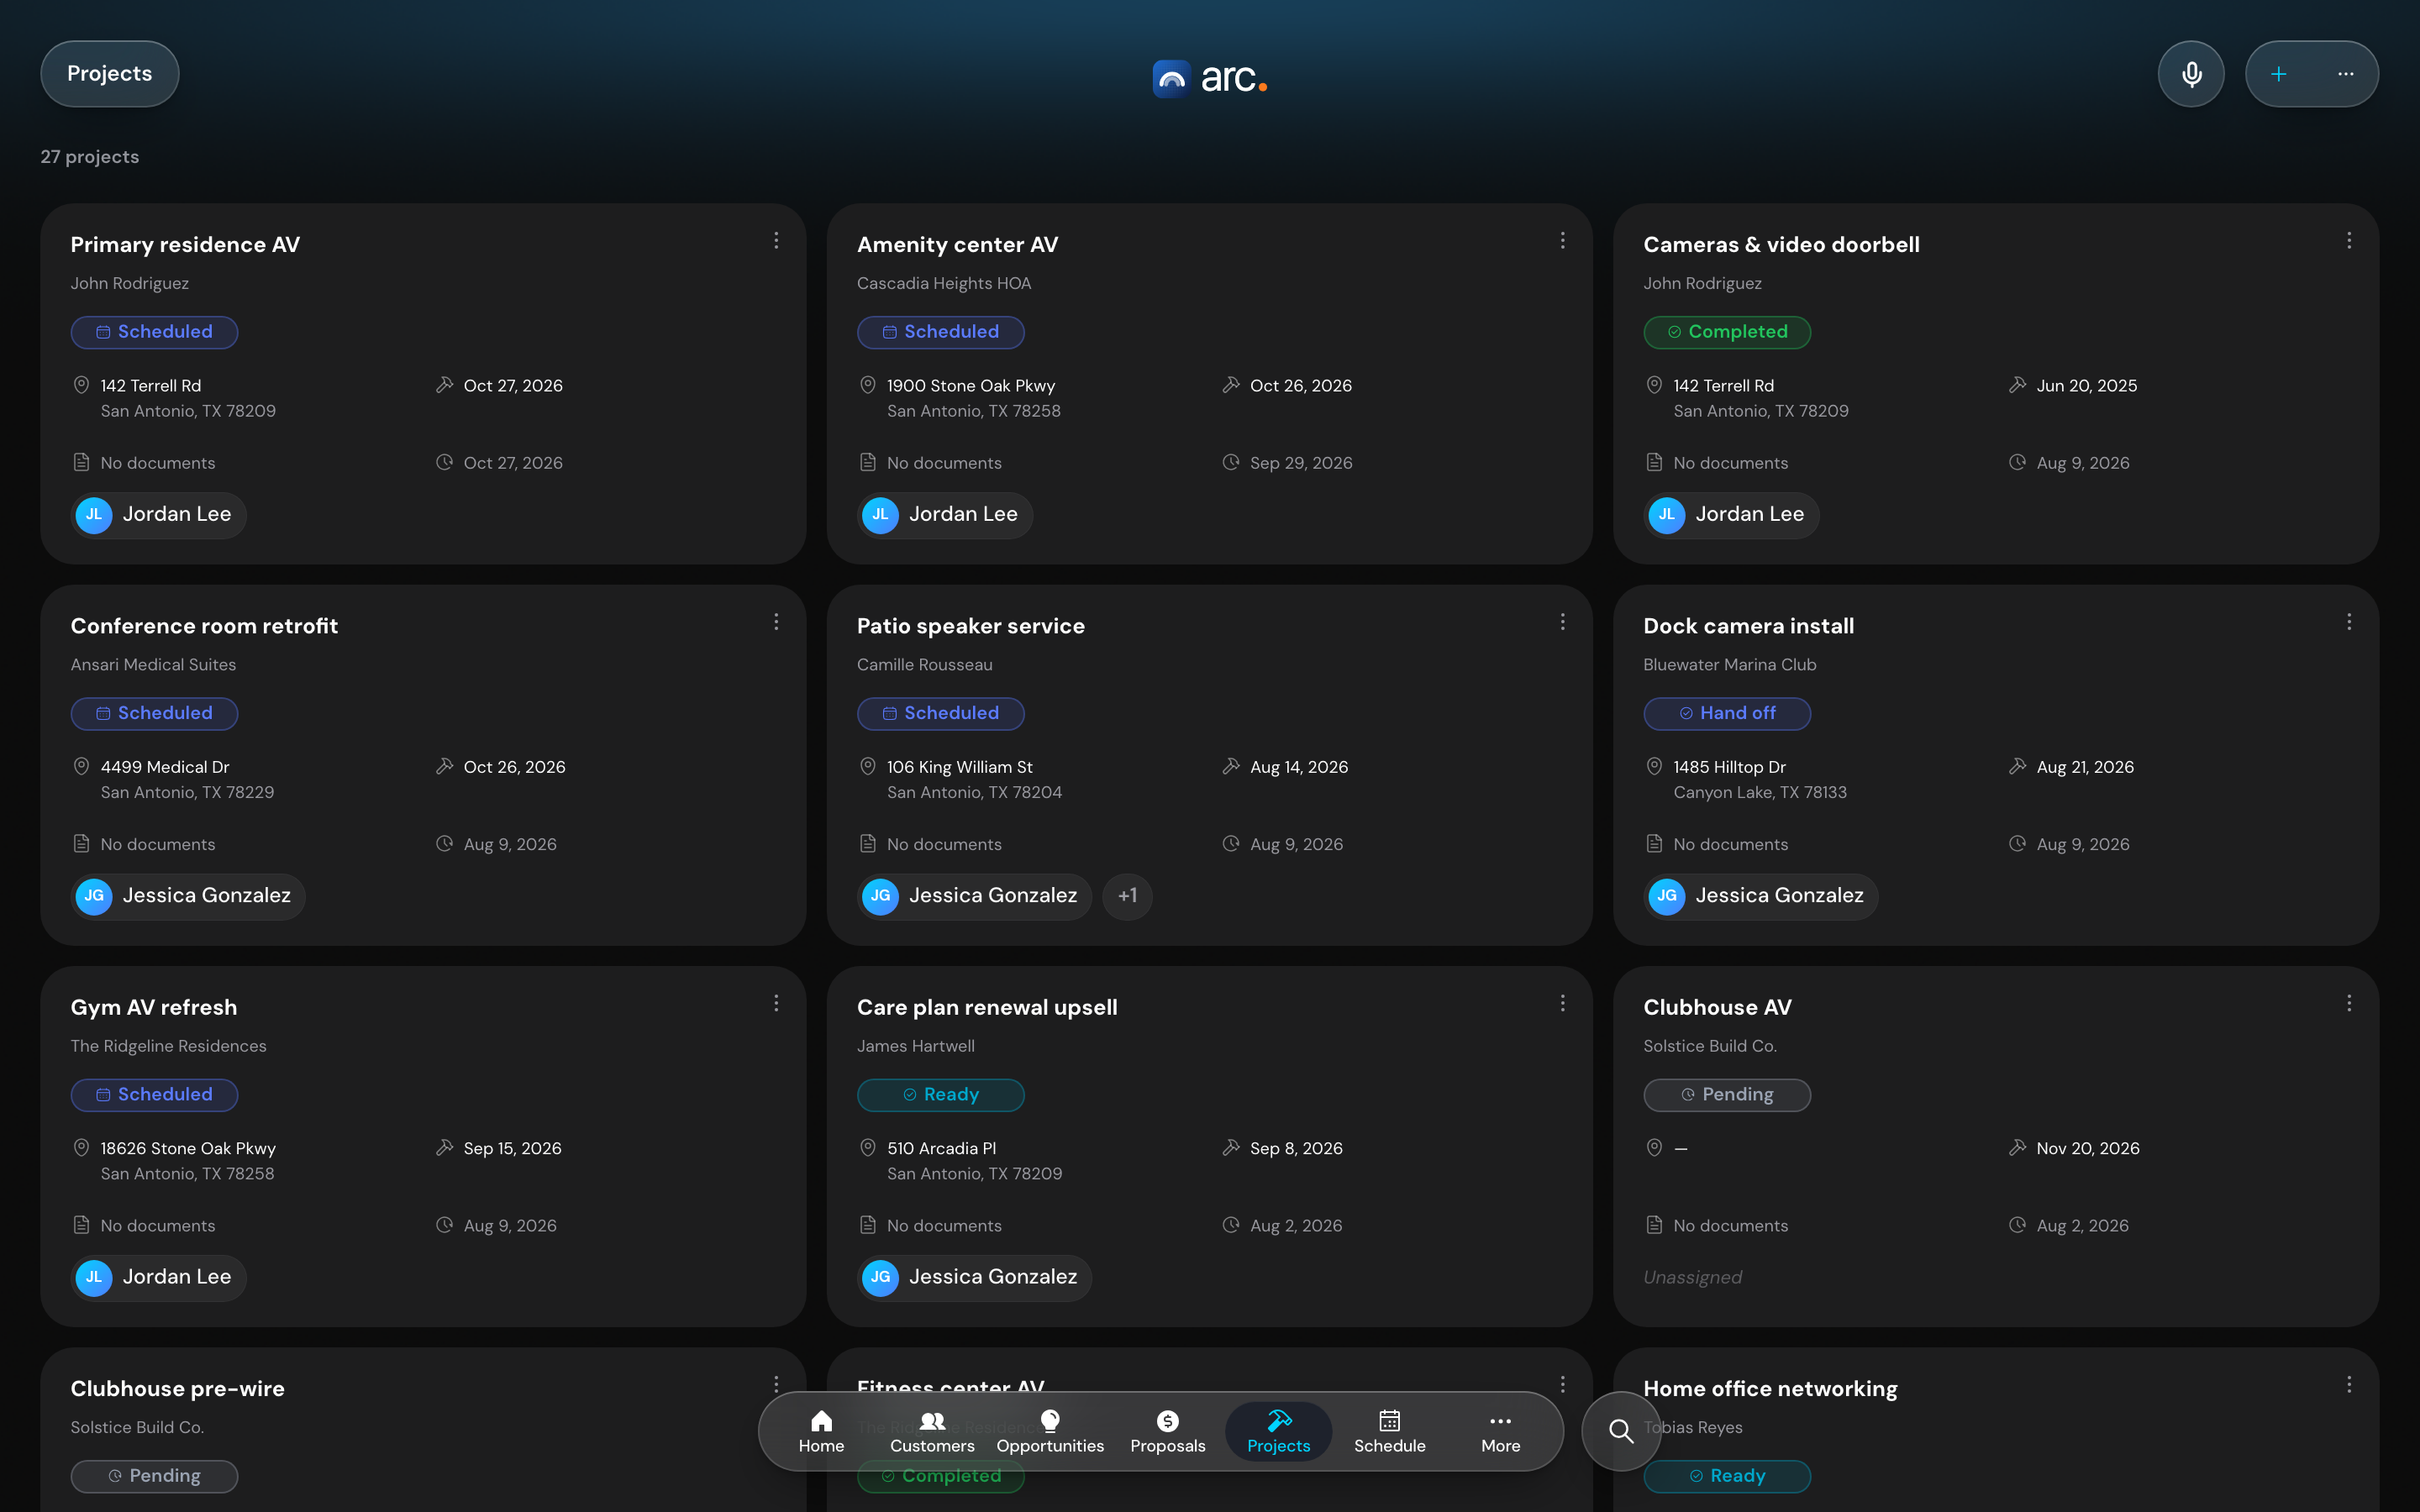Click JL avatar on Gym AV refresh card
Viewport: 2420px width, 1512px height.
pyautogui.click(x=94, y=1277)
